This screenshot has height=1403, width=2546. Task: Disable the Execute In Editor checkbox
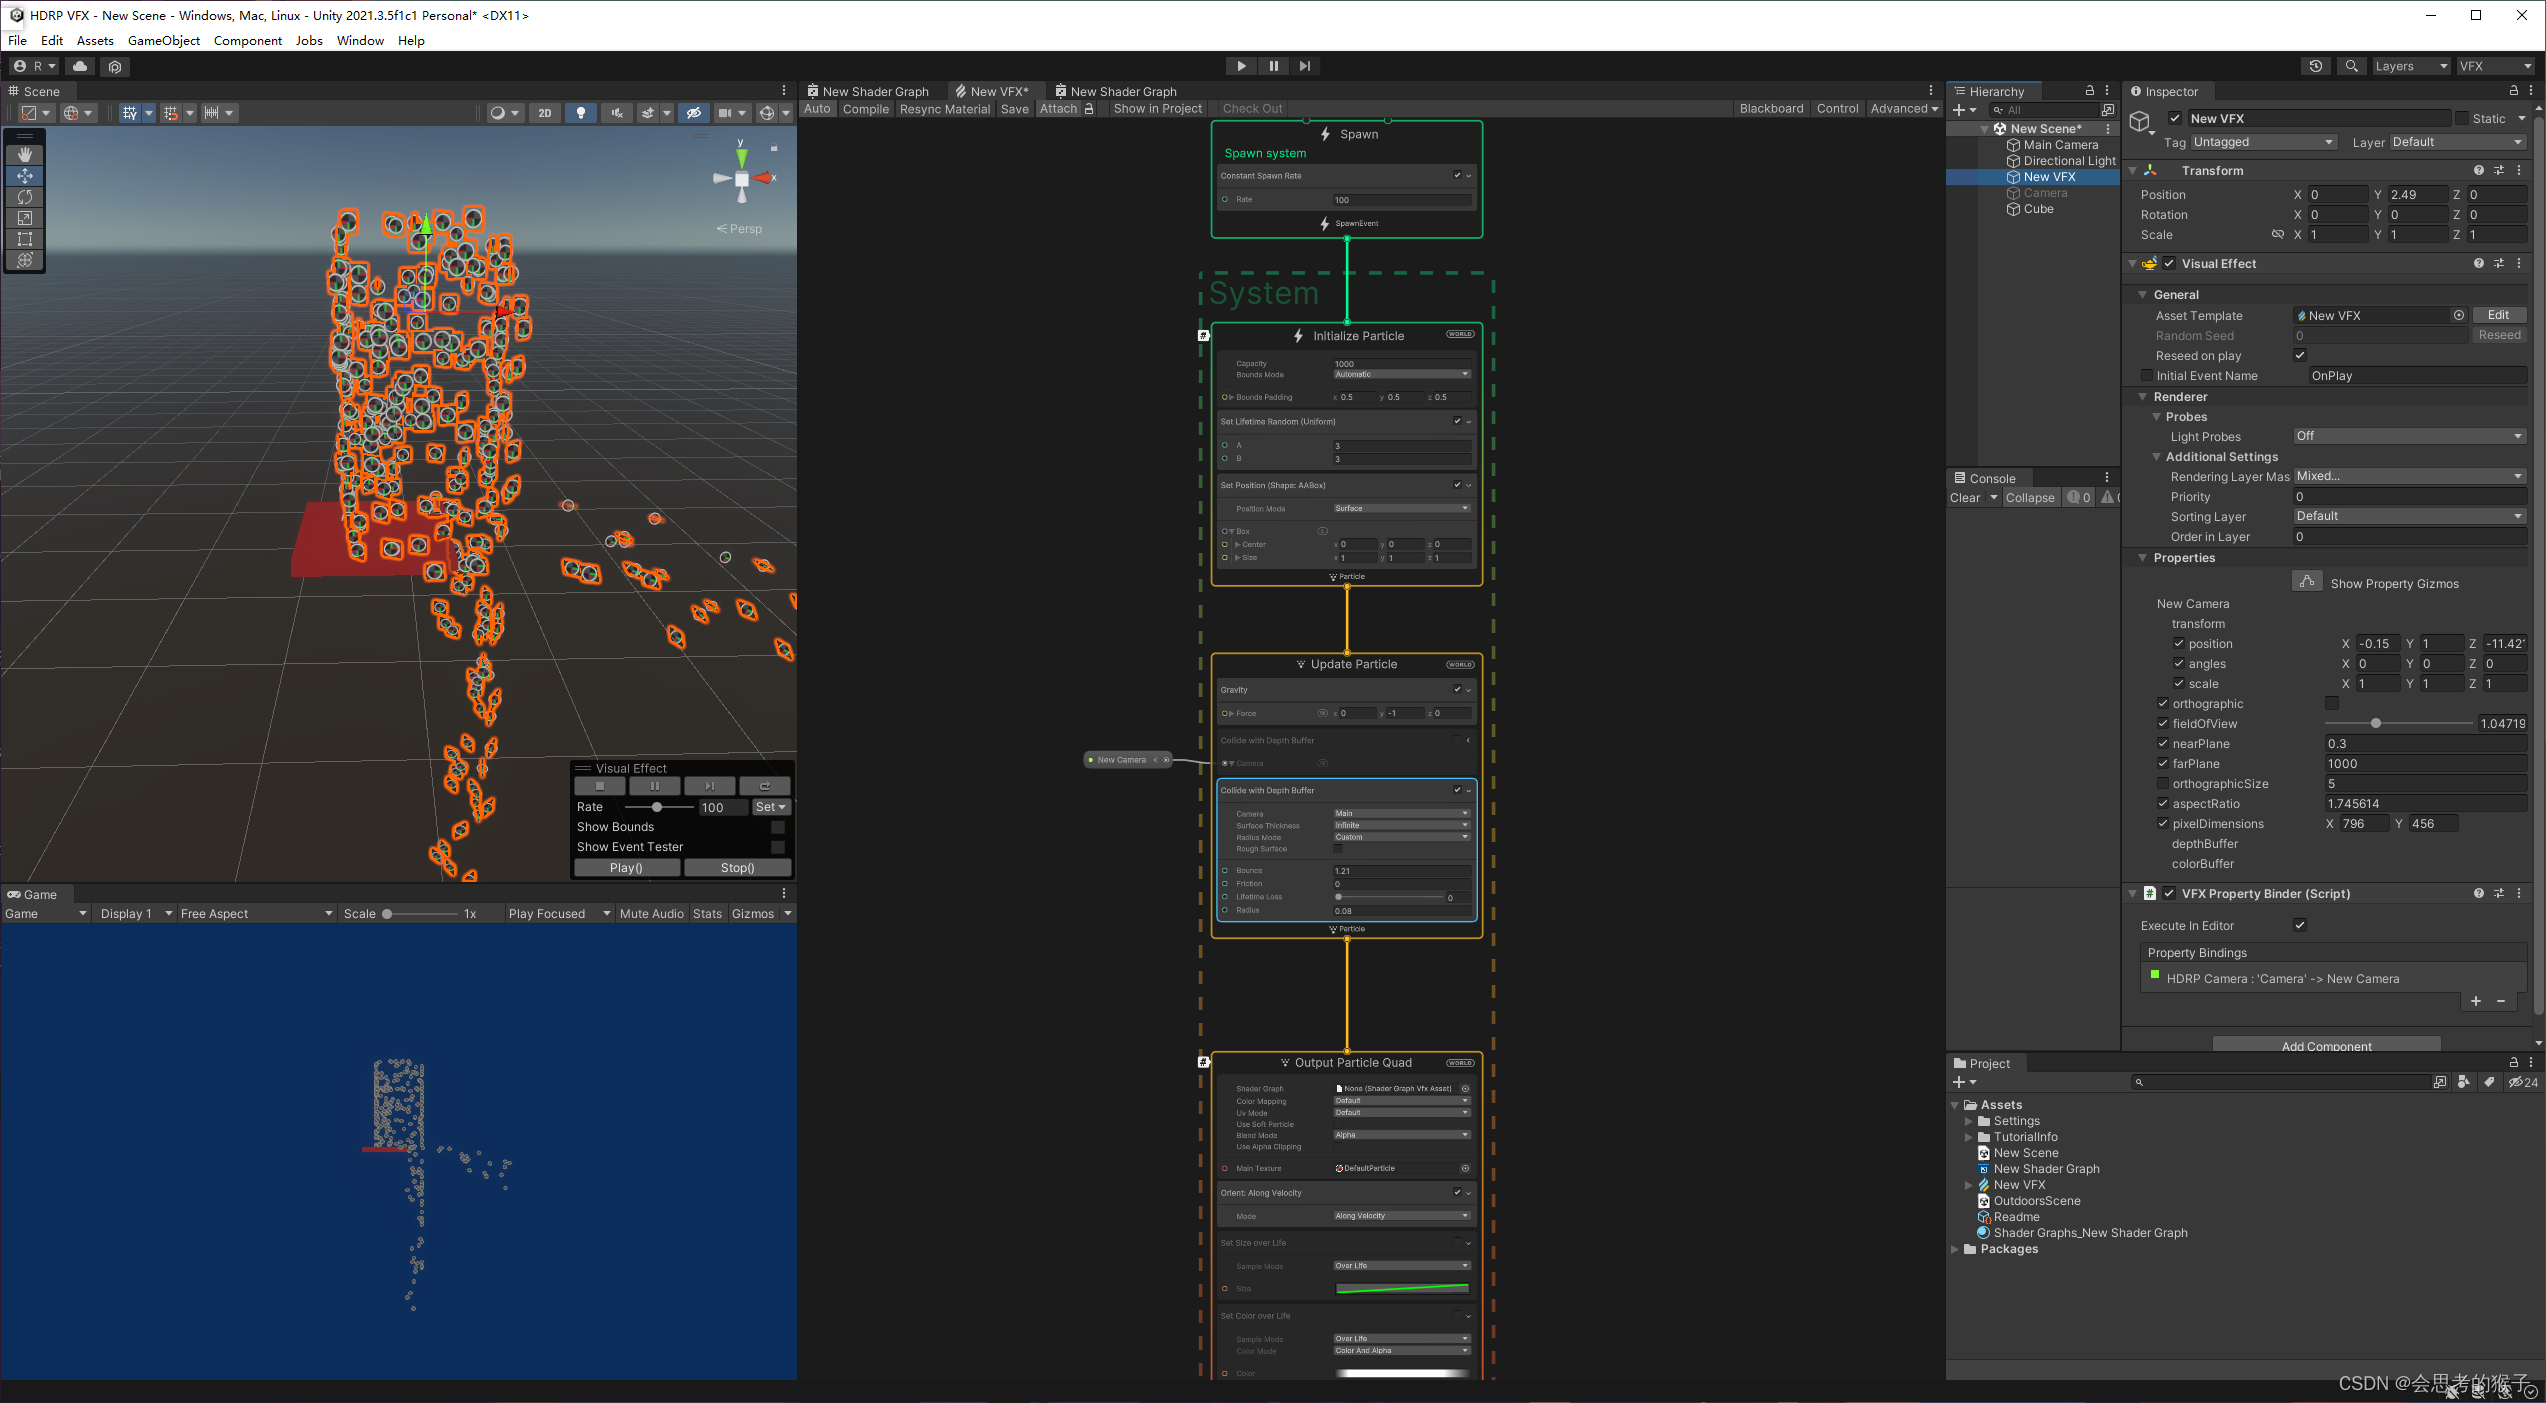click(x=2300, y=925)
